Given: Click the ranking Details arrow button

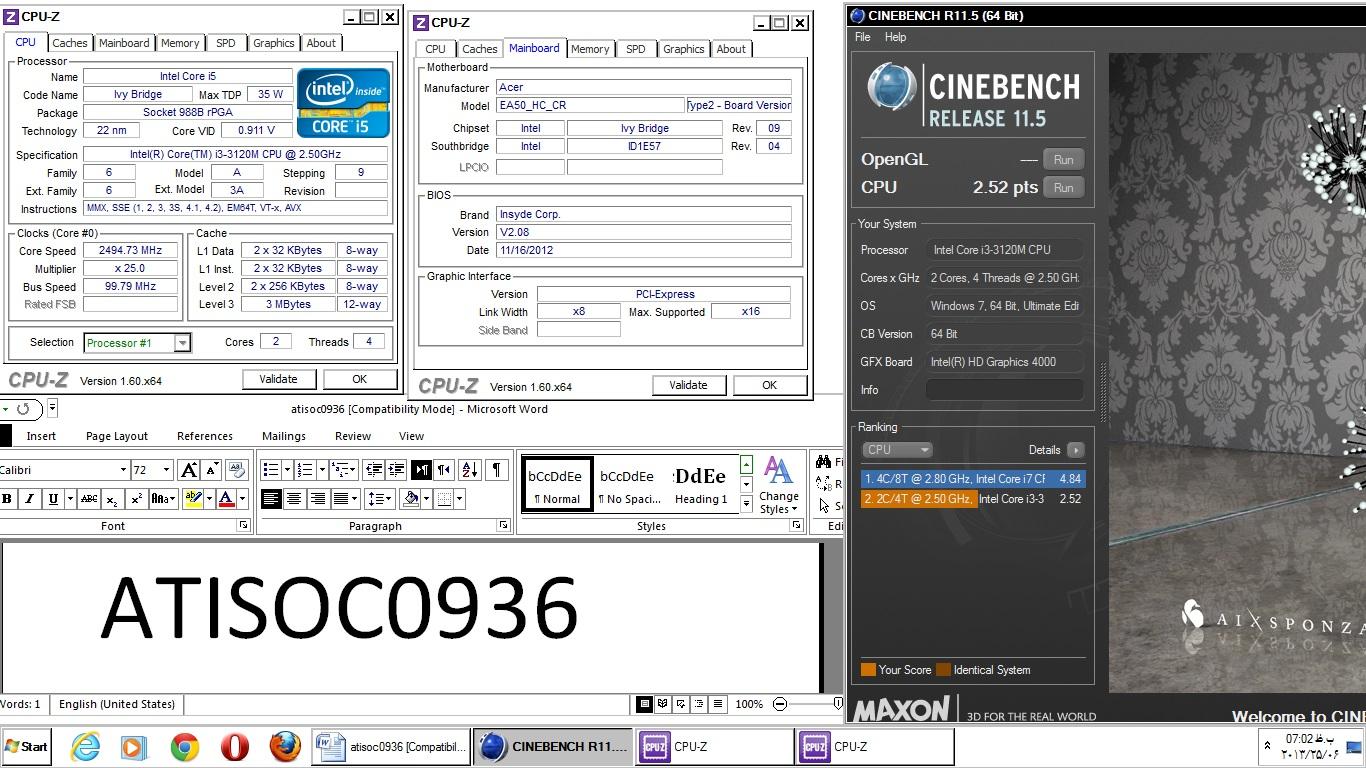Looking at the screenshot, I should tap(1075, 450).
